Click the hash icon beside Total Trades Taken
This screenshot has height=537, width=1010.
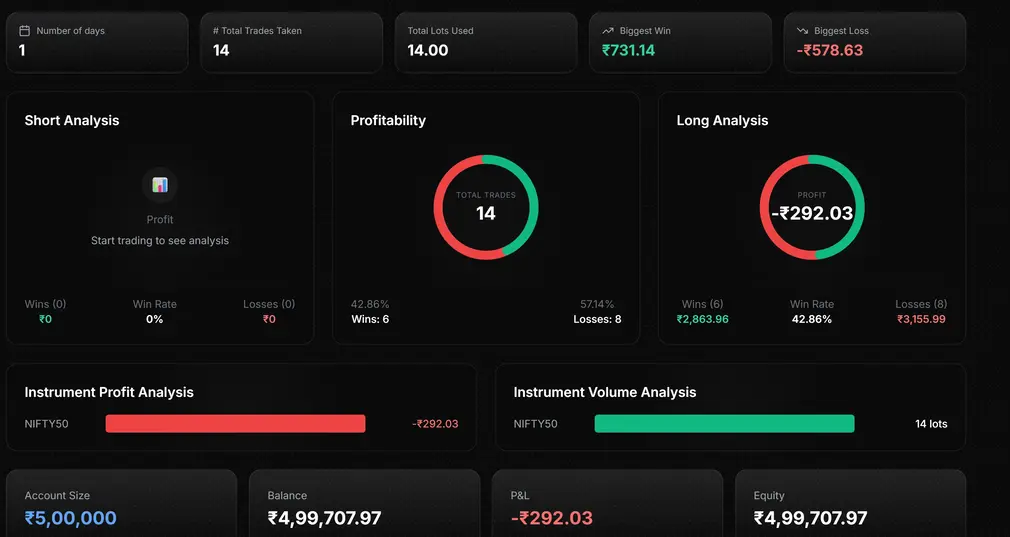tap(216, 31)
